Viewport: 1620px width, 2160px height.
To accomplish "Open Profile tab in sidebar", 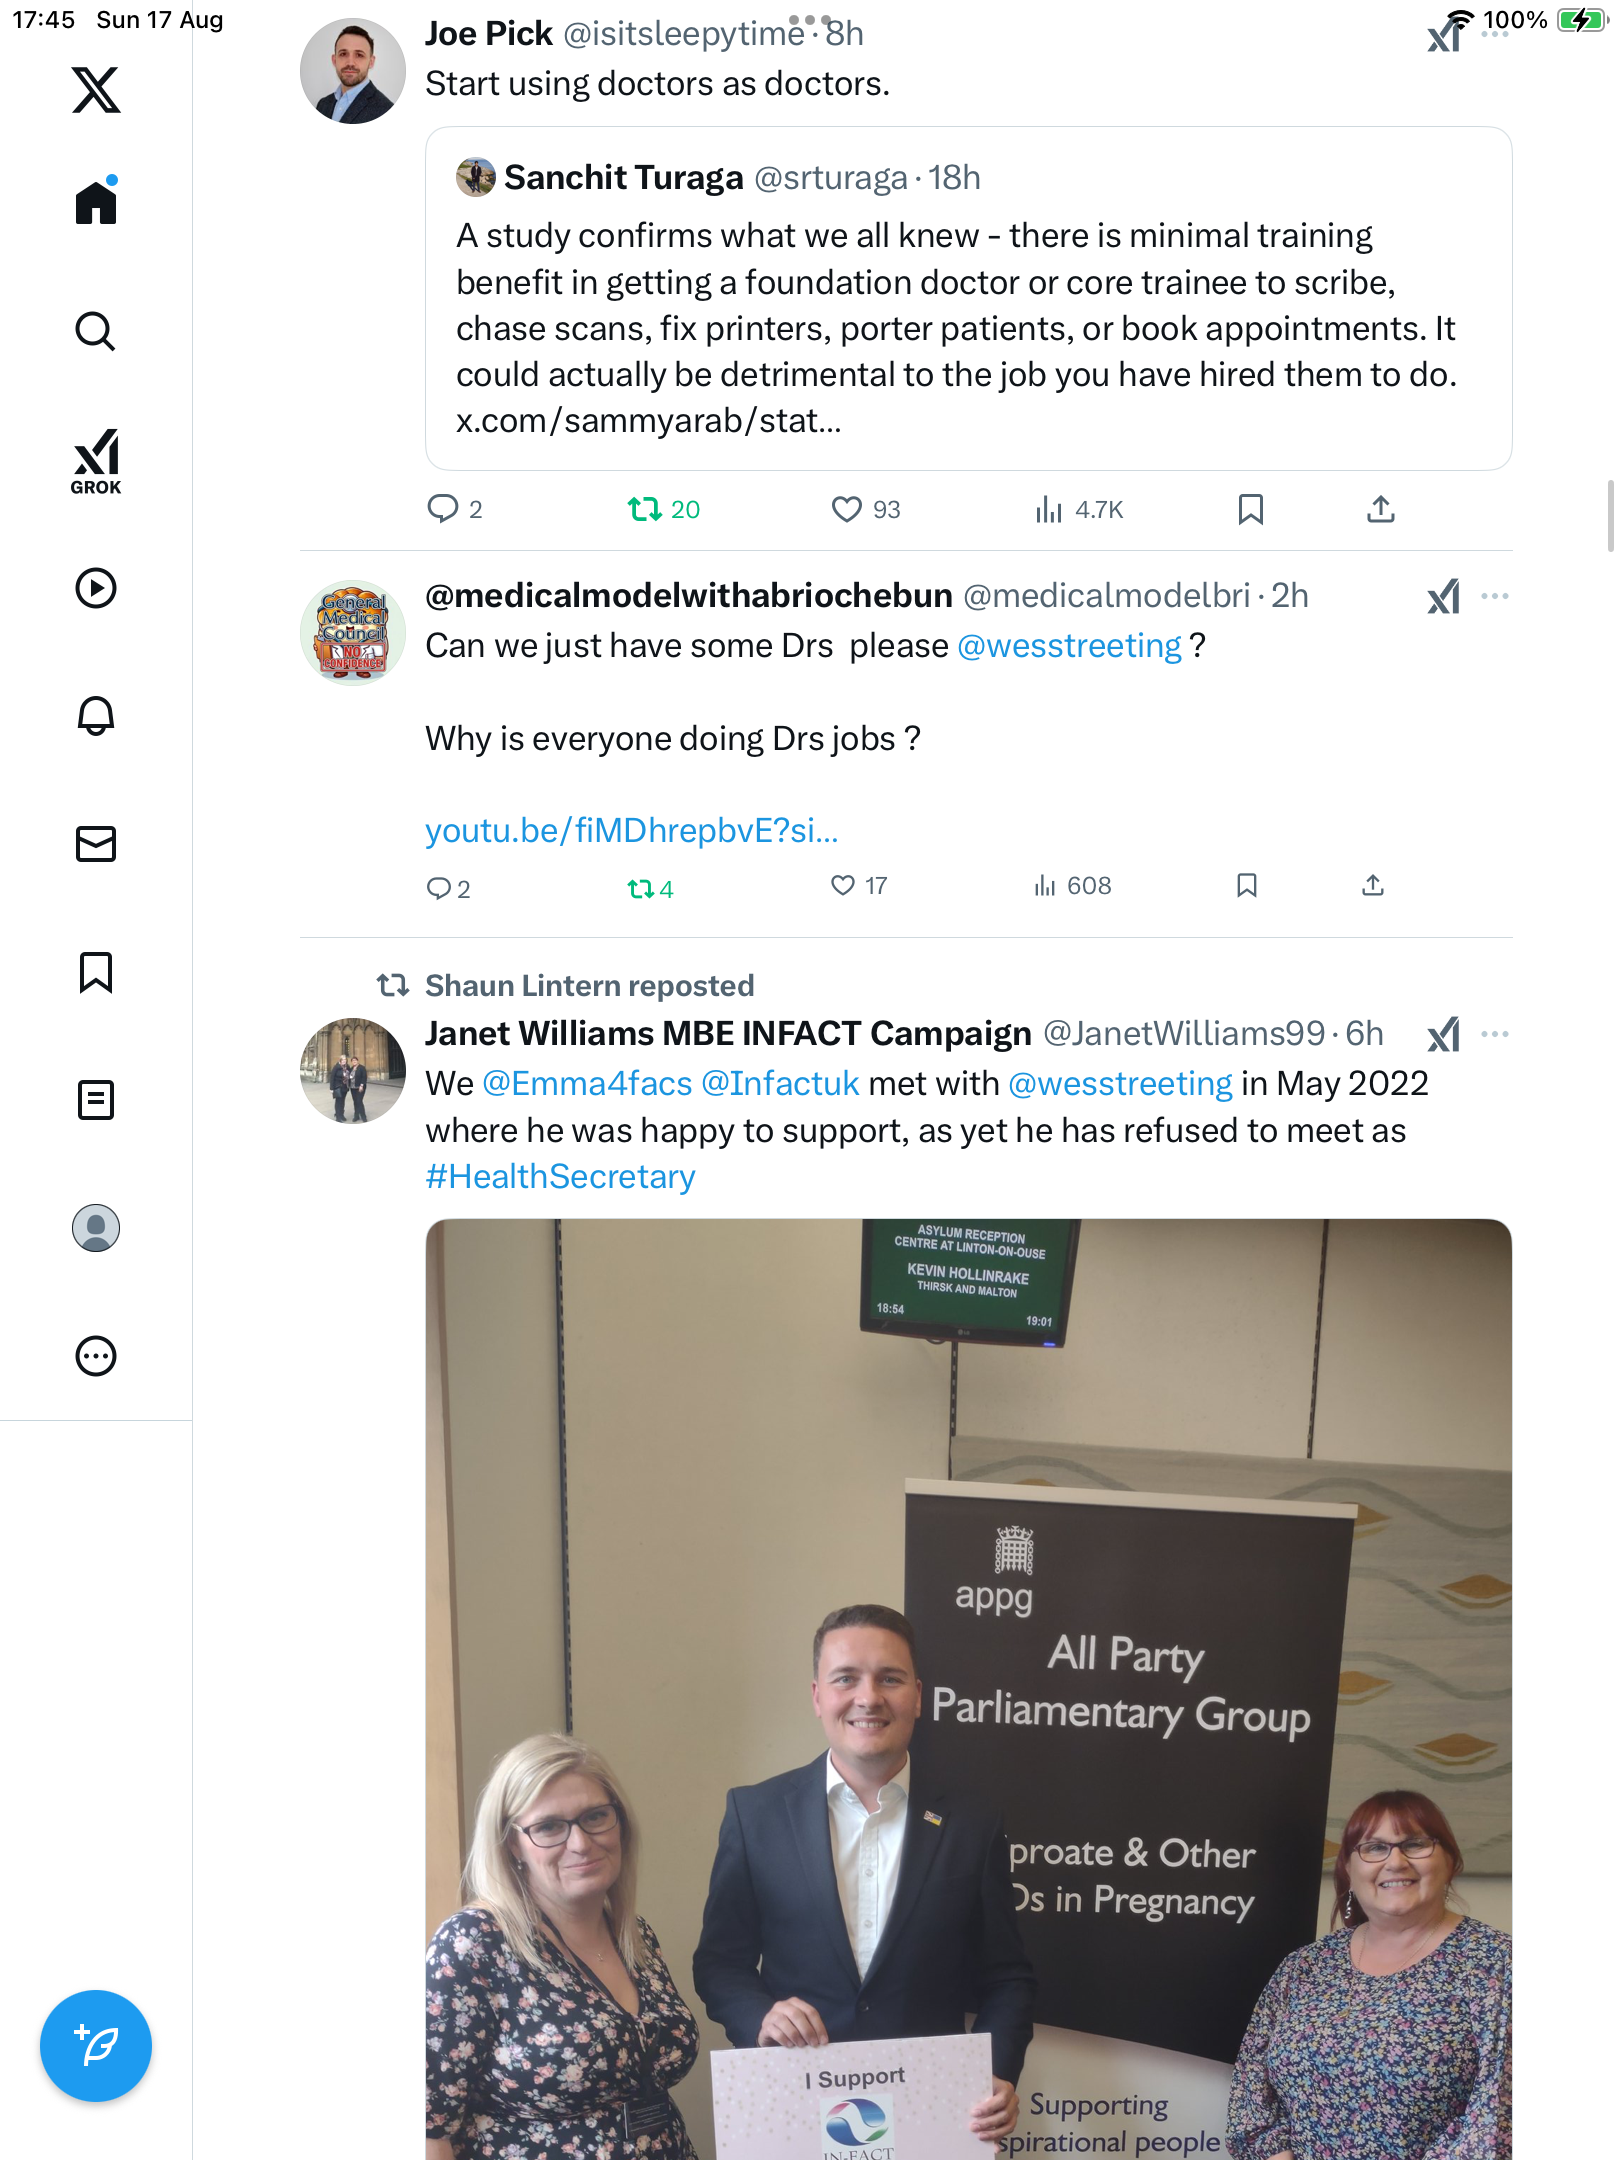I will [96, 1228].
